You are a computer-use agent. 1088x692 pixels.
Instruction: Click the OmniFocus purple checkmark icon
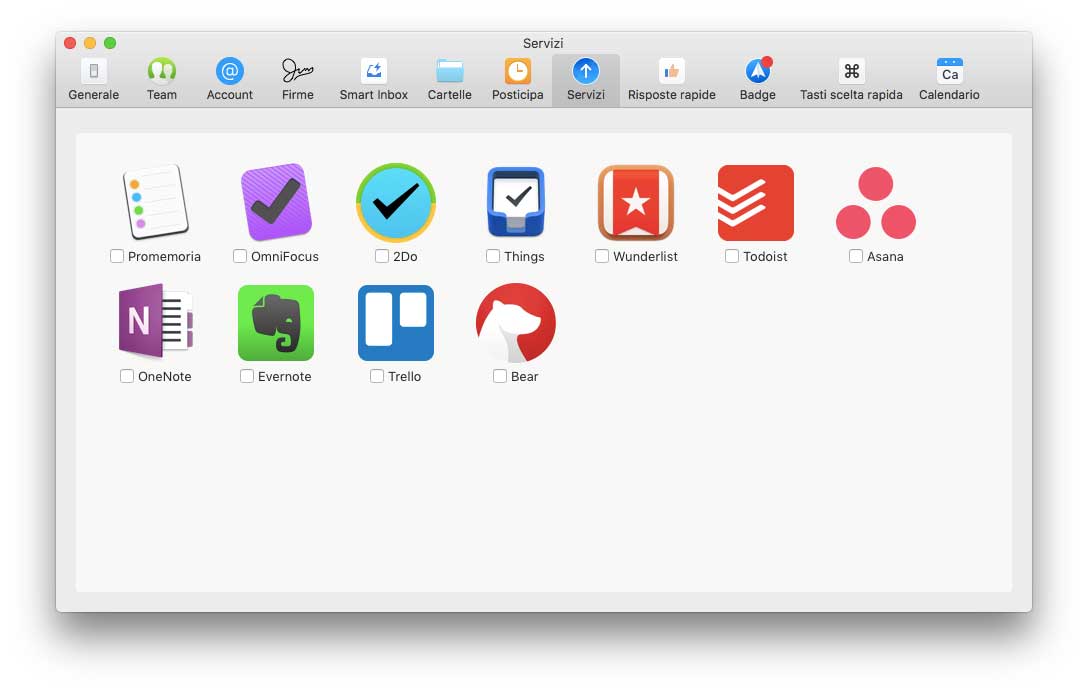coord(276,202)
